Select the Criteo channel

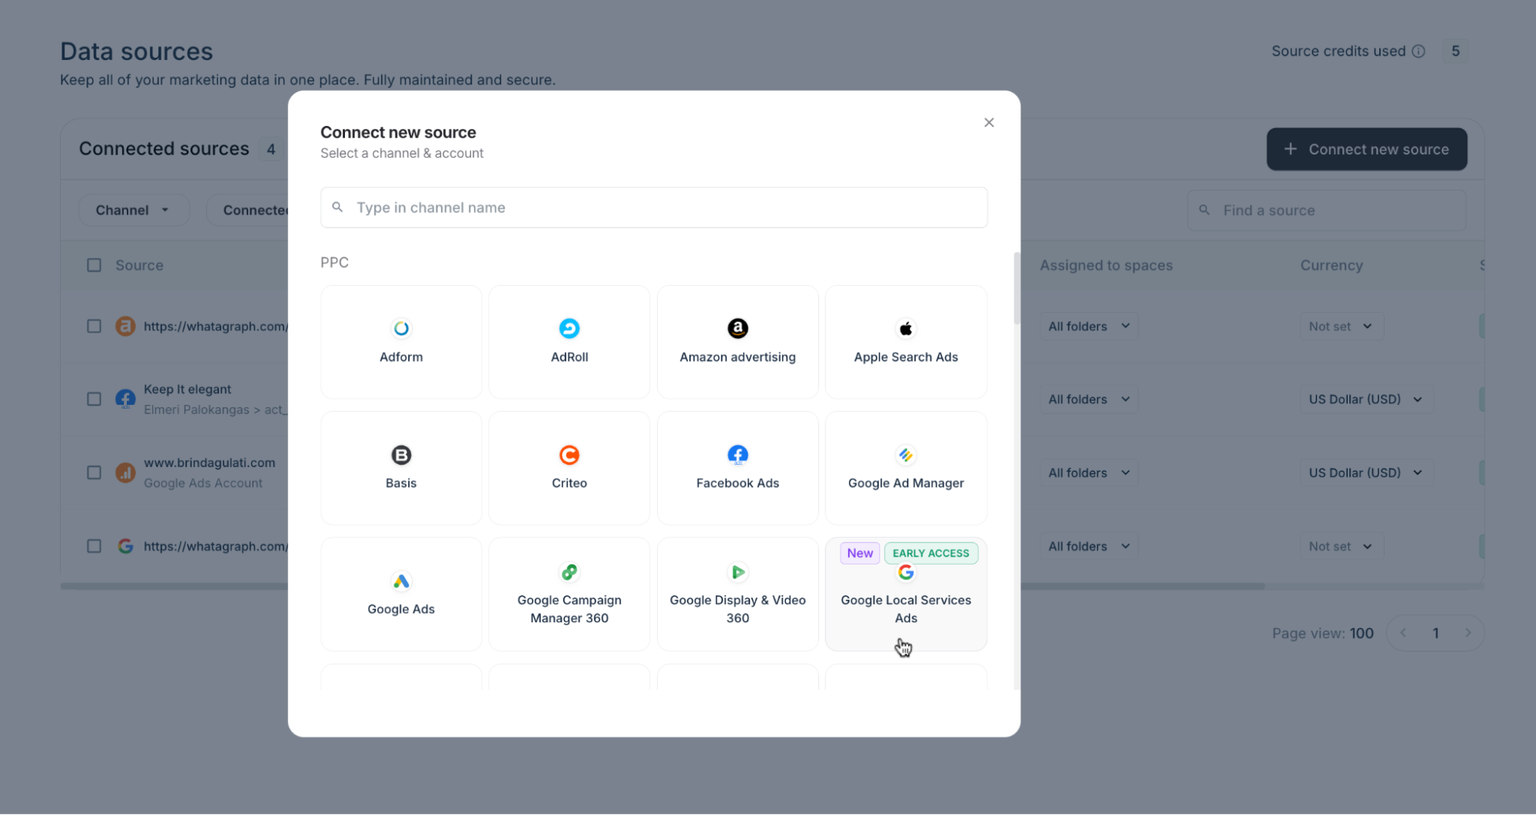[x=569, y=467]
